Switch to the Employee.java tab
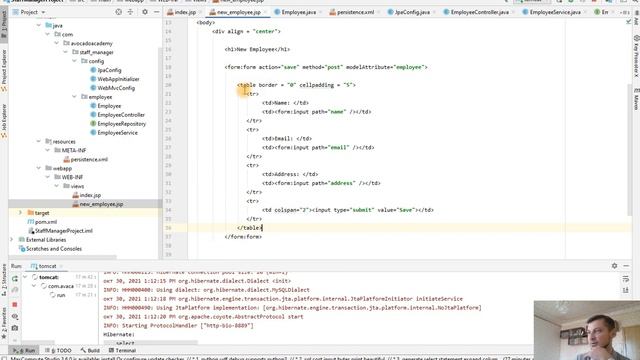 coord(298,12)
